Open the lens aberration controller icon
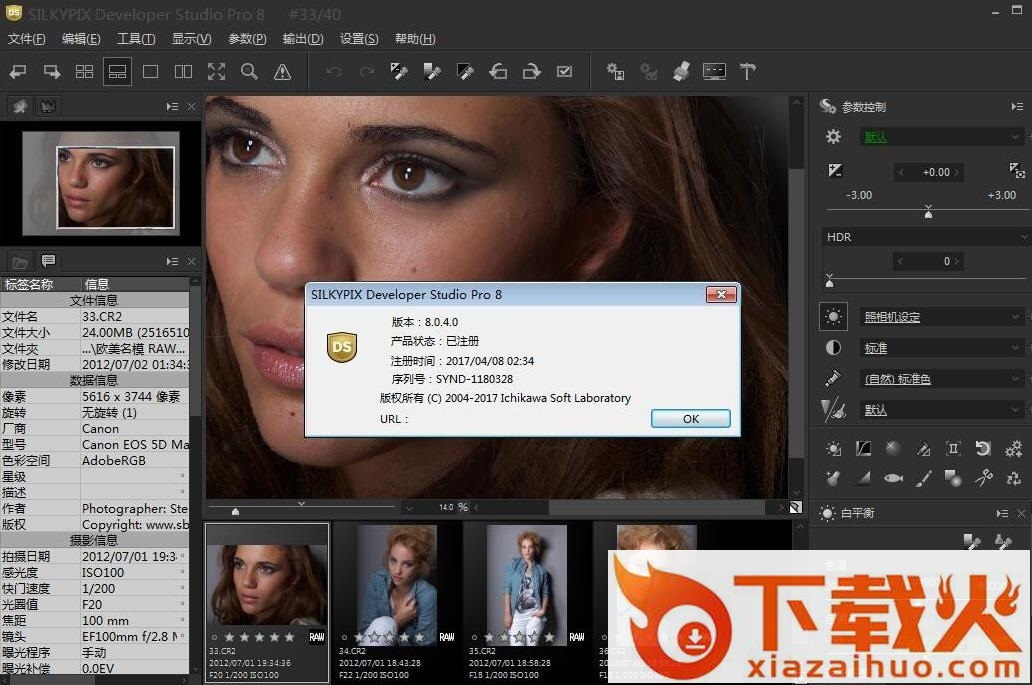The width and height of the screenshot is (1032, 685). [x=953, y=449]
